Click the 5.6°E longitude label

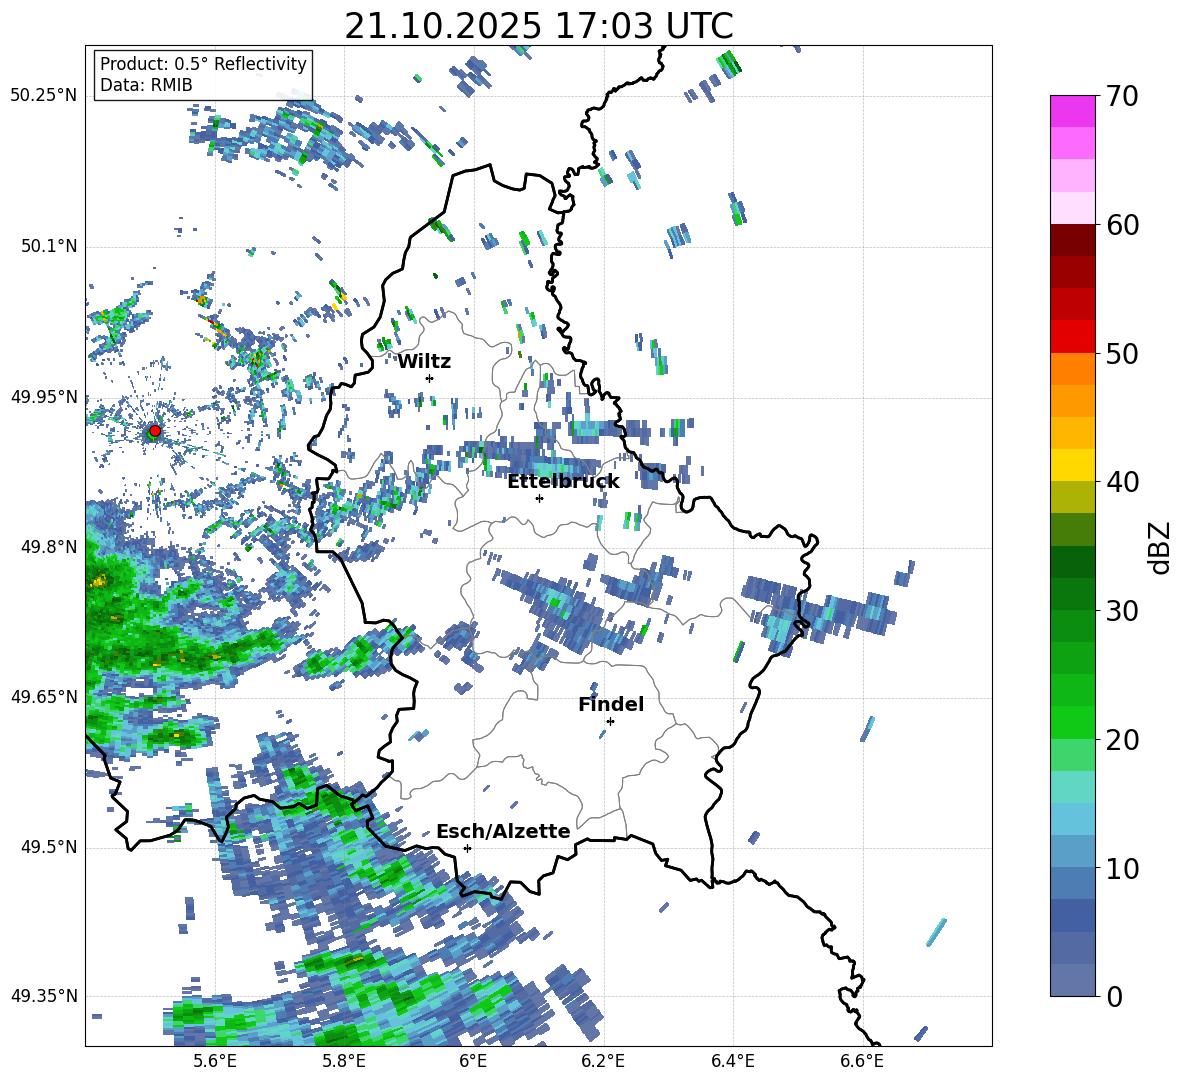(x=215, y=1062)
